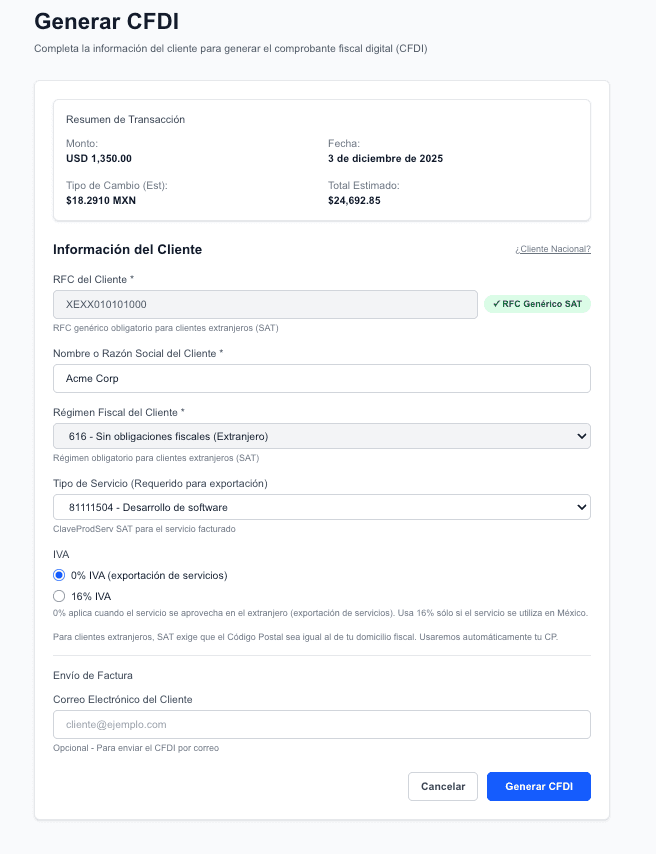The height and width of the screenshot is (854, 656).
Task: Click the Cancelar button
Action: coord(442,786)
